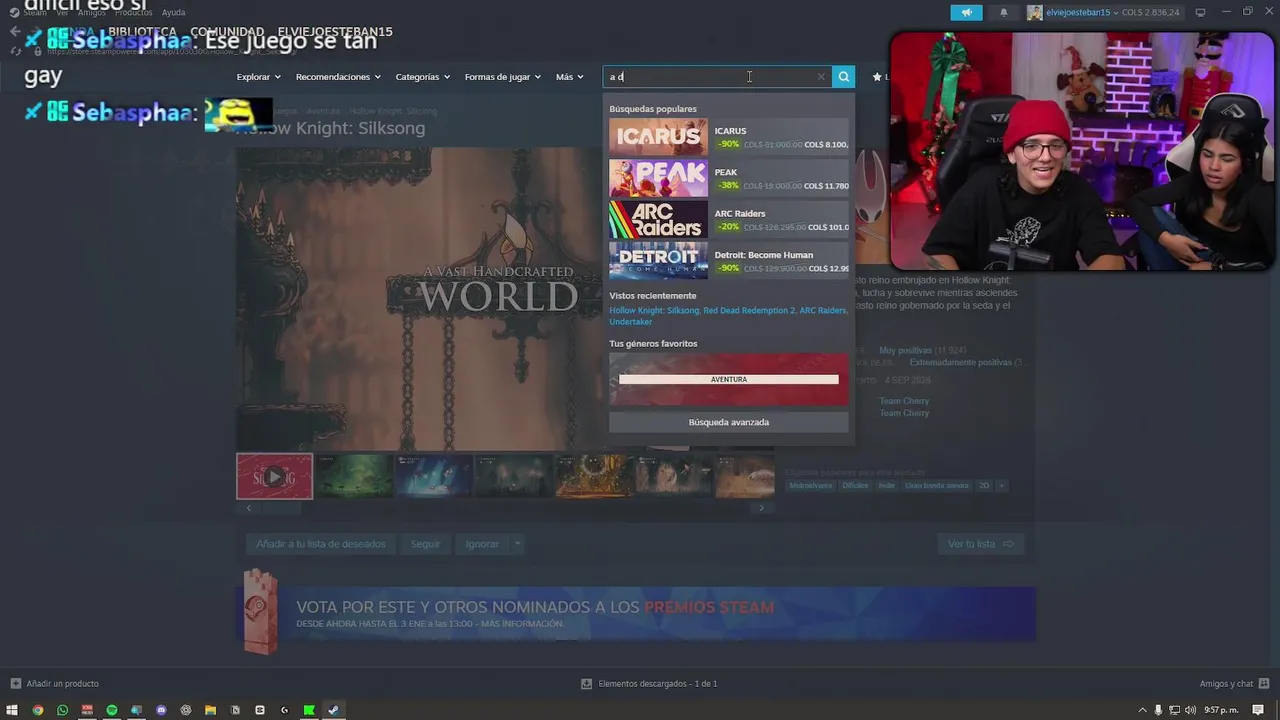The image size is (1280, 720).
Task: Open the ELVIEJOESTEBAN15 profile tab
Action: coord(335,32)
